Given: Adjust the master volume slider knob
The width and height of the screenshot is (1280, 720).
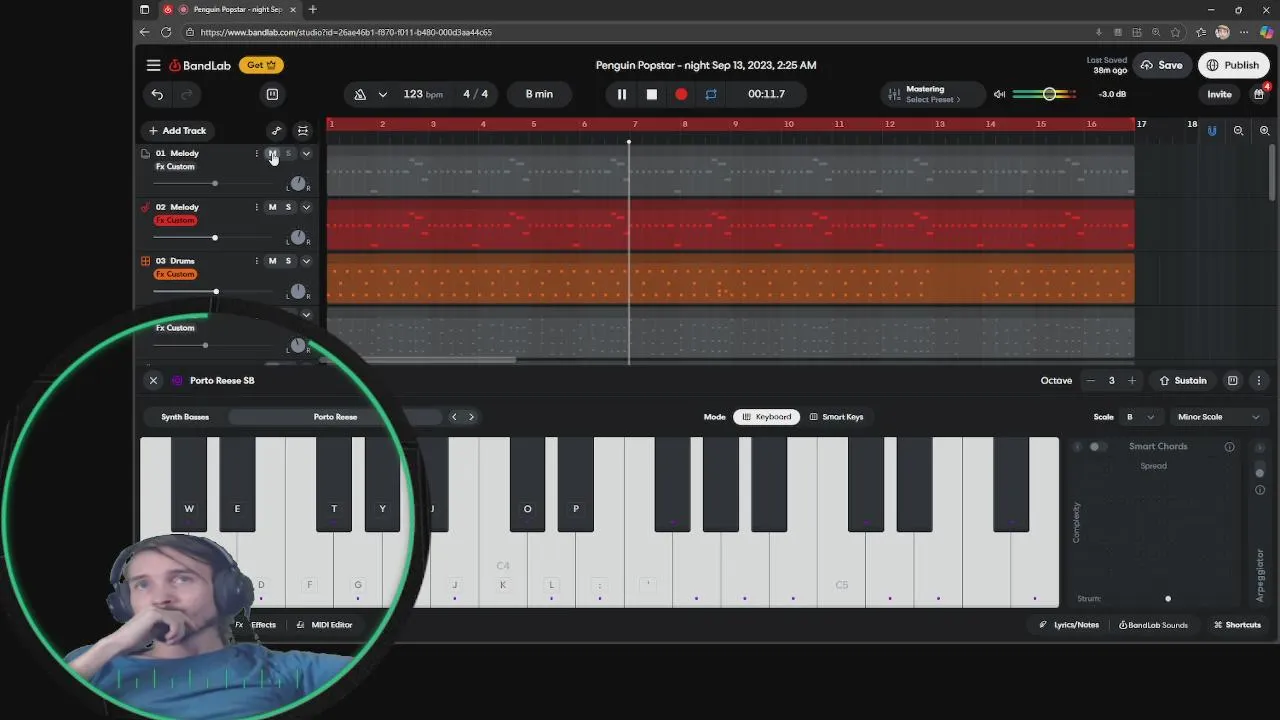Looking at the screenshot, I should click(1049, 94).
